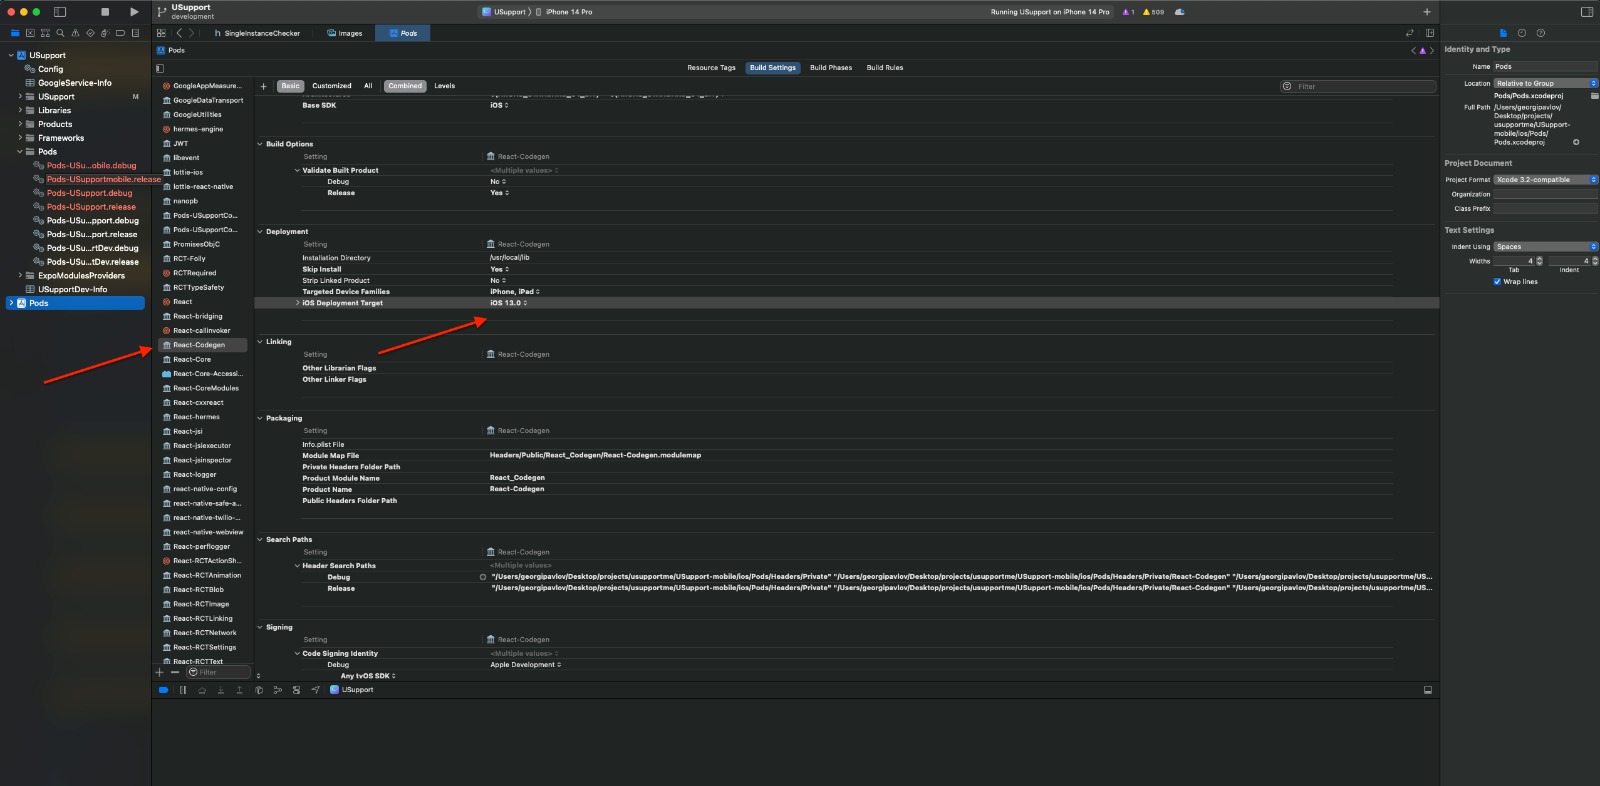Open the Breakpoint navigator icon
Image resolution: width=1600 pixels, height=786 pixels.
click(120, 33)
